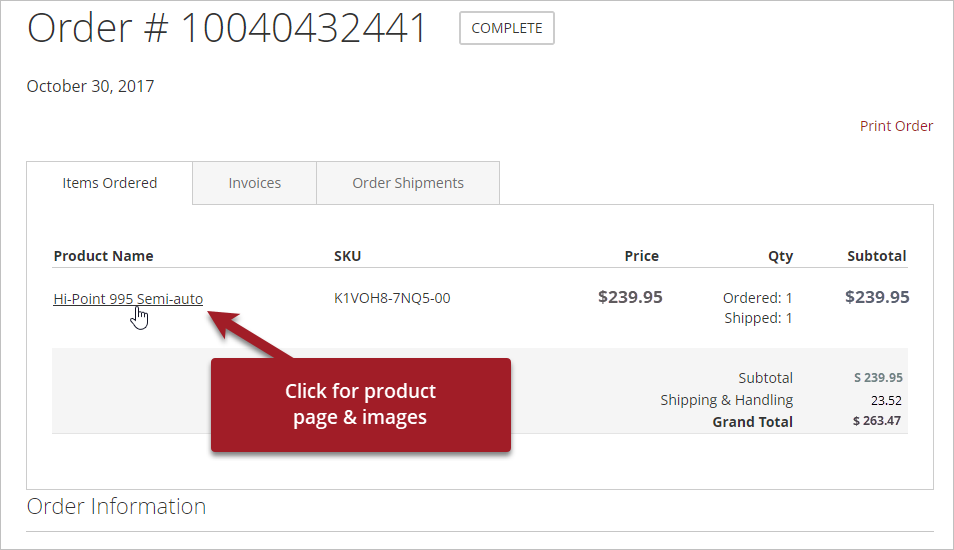Click the Shipping & Handling label
954x550 pixels.
[726, 400]
